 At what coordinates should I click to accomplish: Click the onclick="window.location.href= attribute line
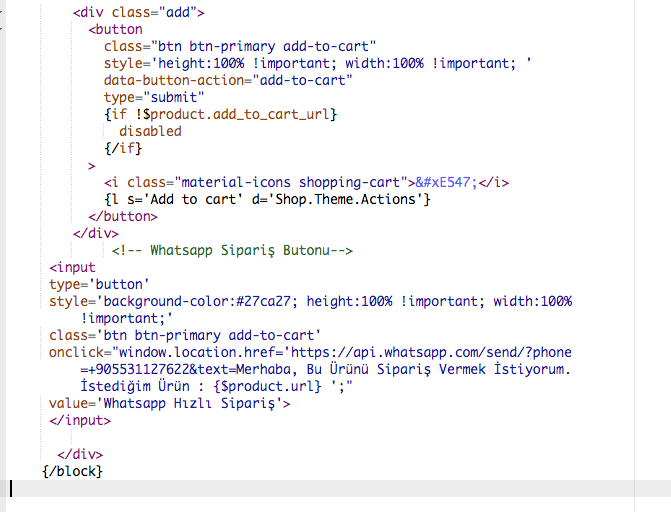tap(310, 352)
